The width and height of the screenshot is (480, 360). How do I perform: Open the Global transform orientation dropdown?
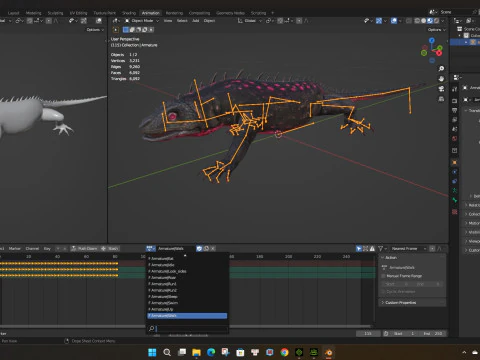(250, 21)
